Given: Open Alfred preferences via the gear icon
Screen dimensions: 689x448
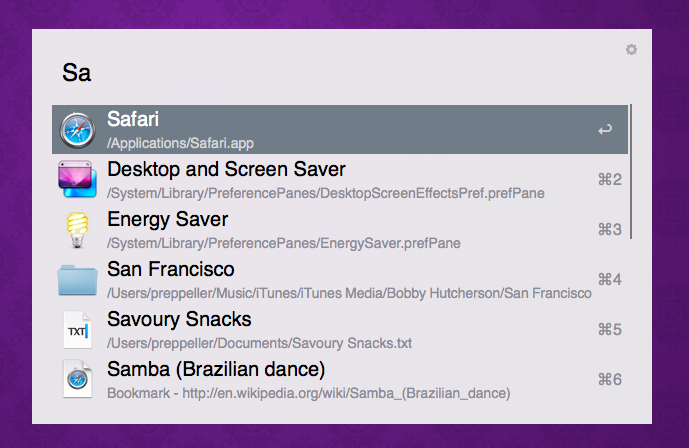Looking at the screenshot, I should point(631,50).
